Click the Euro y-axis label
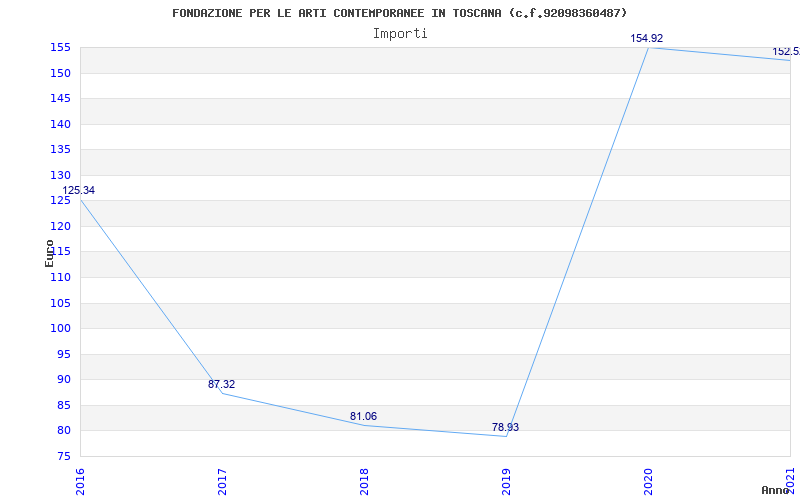This screenshot has width=800, height=500. coord(49,253)
